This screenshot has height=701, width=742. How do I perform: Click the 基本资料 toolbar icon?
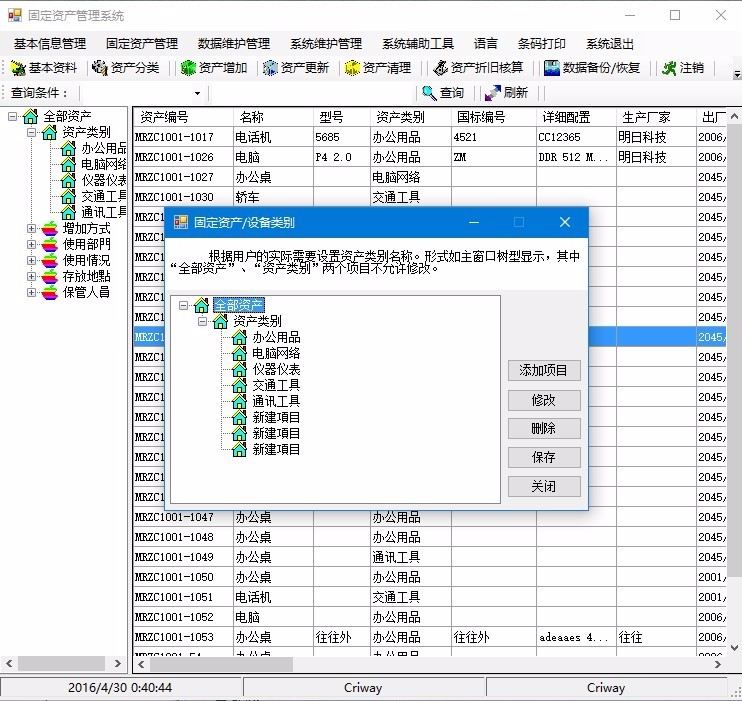coord(43,68)
